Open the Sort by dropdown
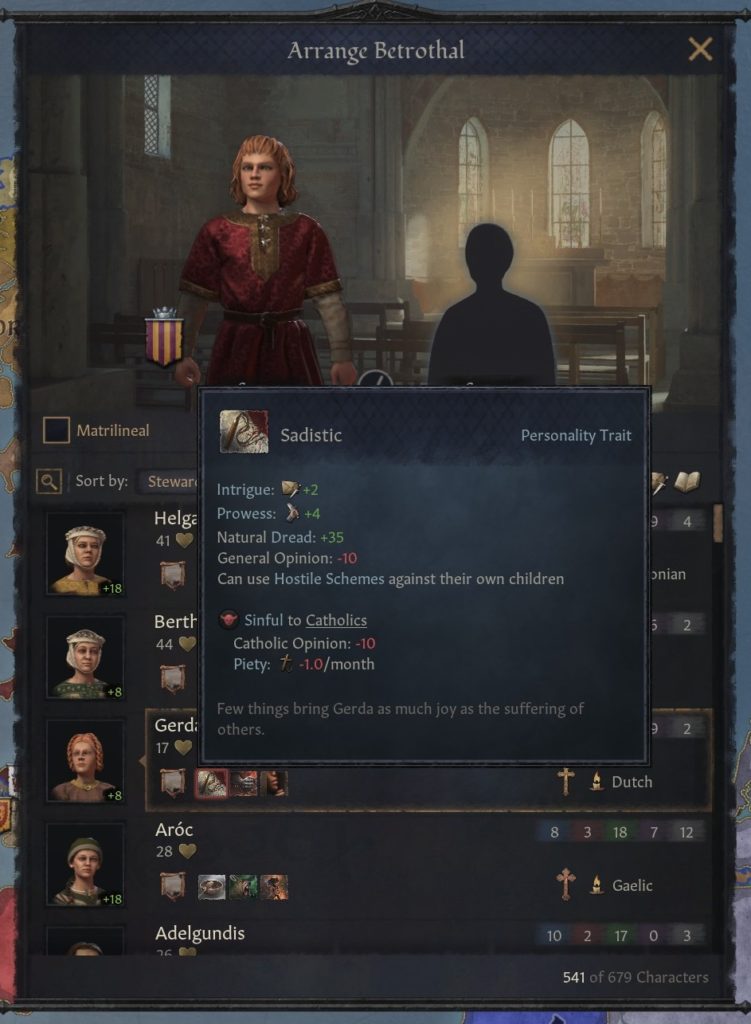 [x=168, y=481]
